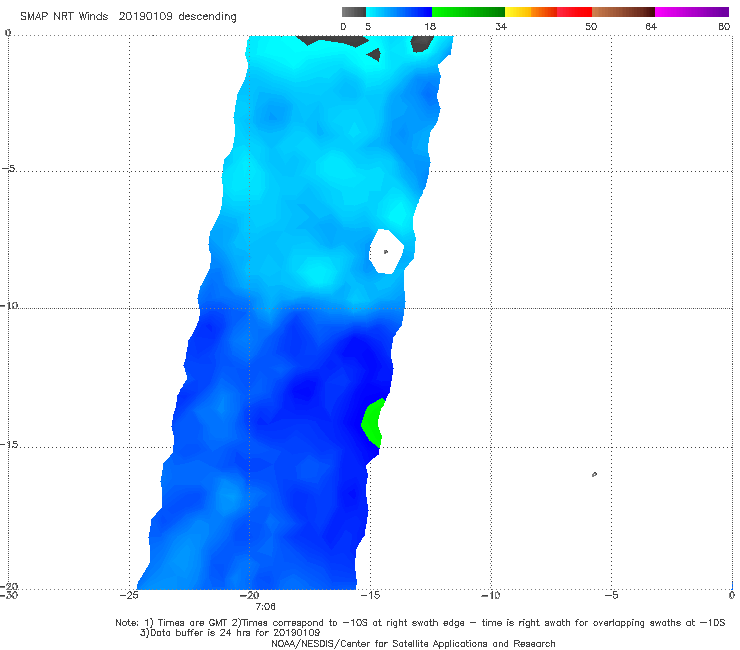The image size is (740, 650).
Task: Click the latitude axis label '-15' on left
Action: click(x=9, y=445)
